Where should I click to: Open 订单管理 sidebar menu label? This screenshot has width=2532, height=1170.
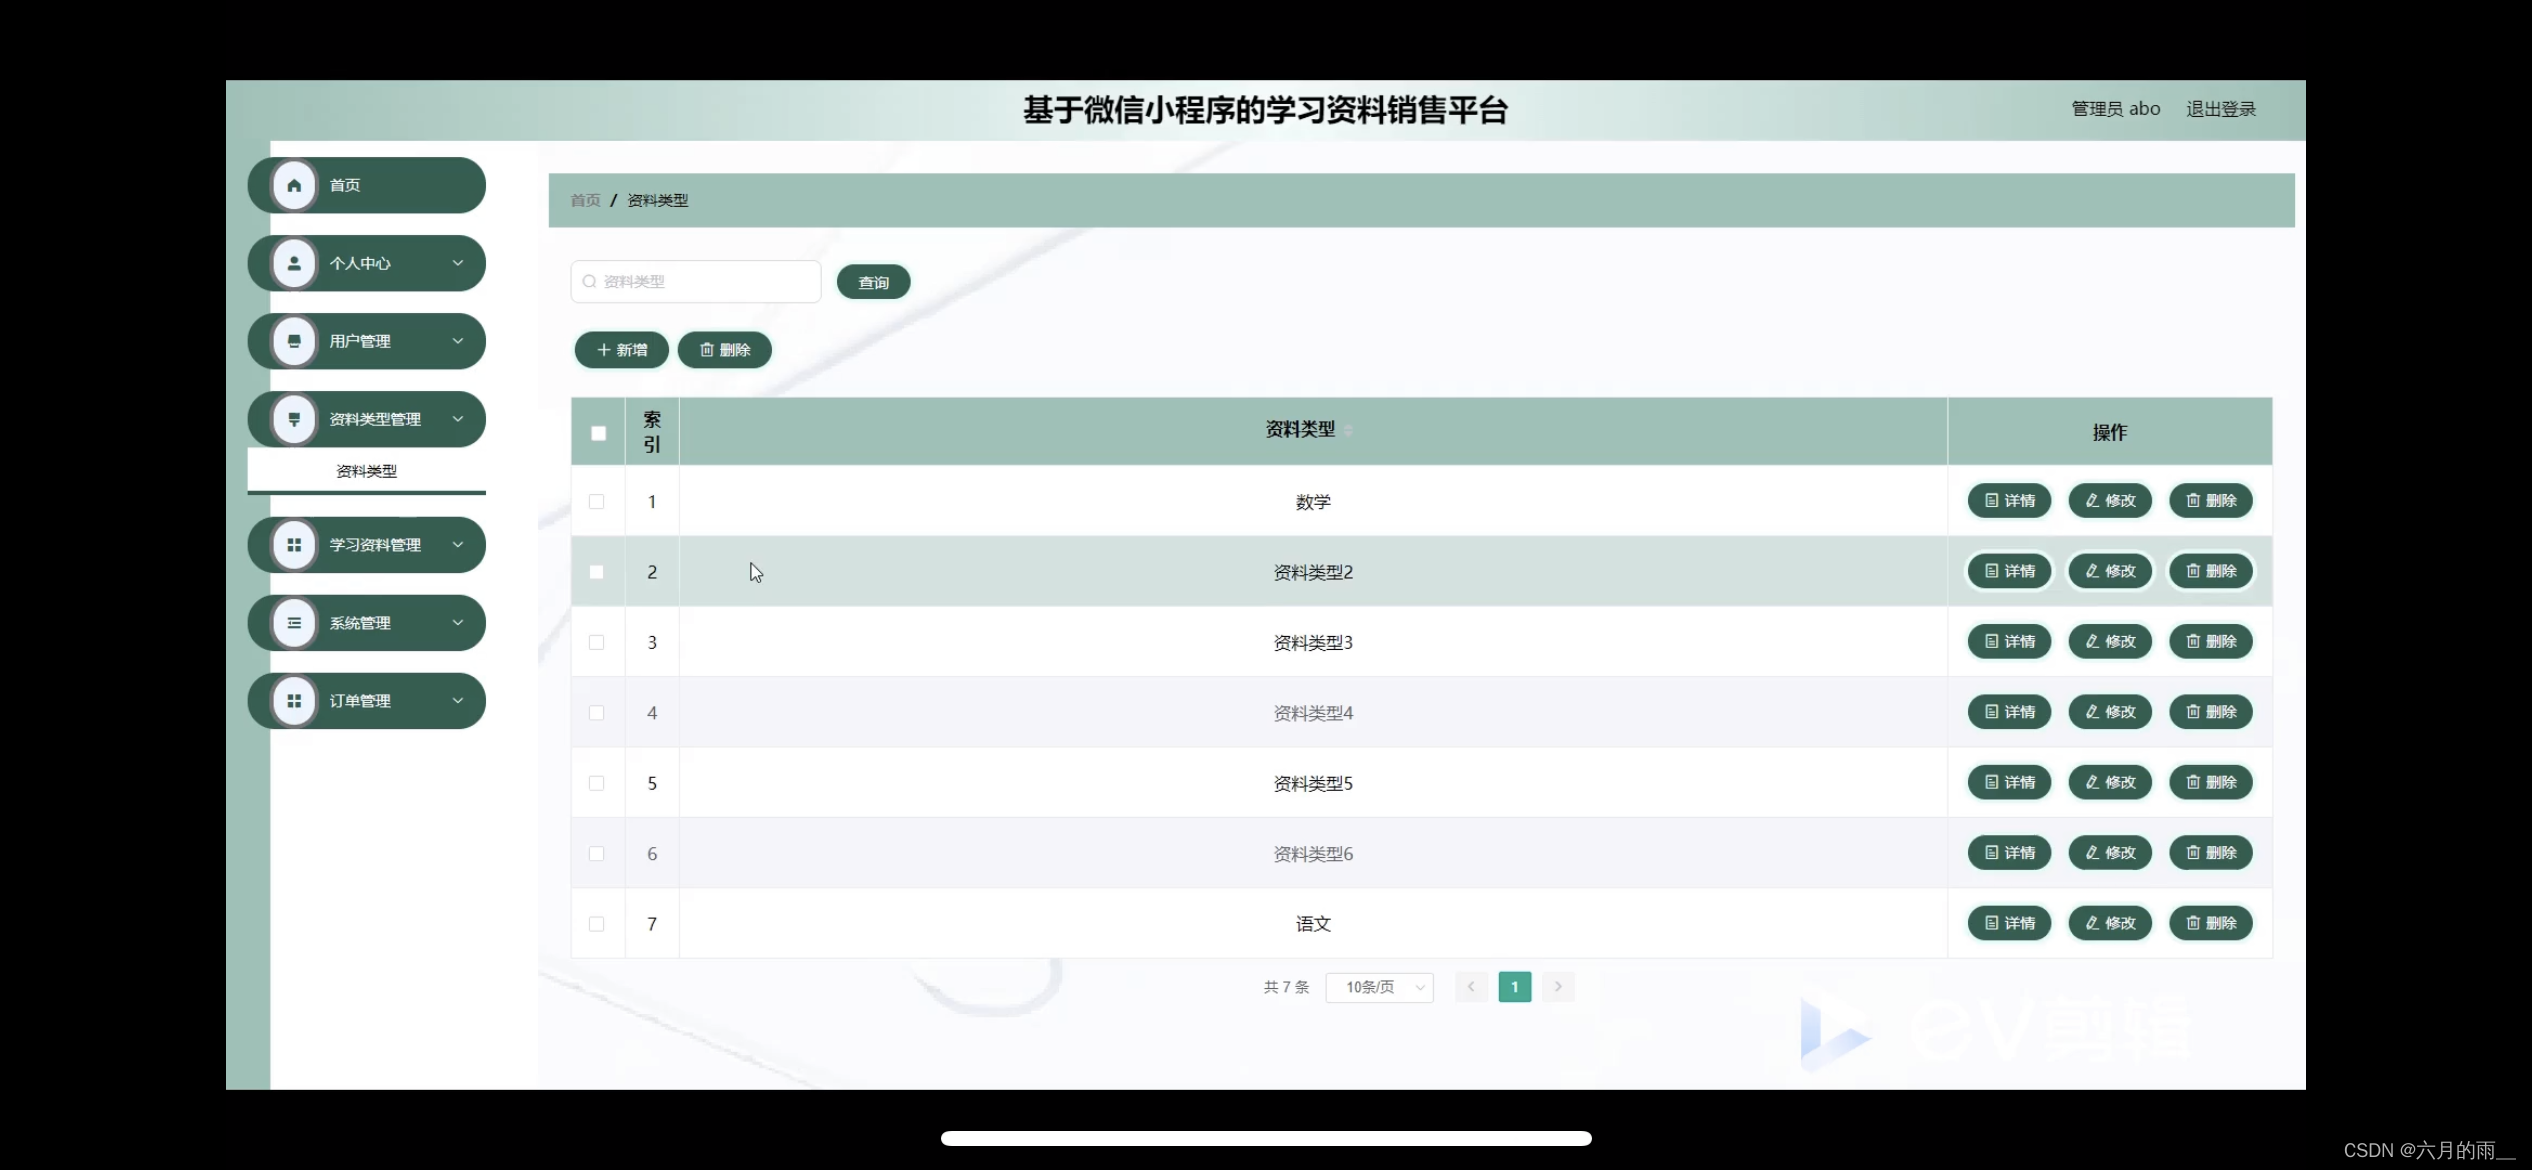tap(360, 701)
